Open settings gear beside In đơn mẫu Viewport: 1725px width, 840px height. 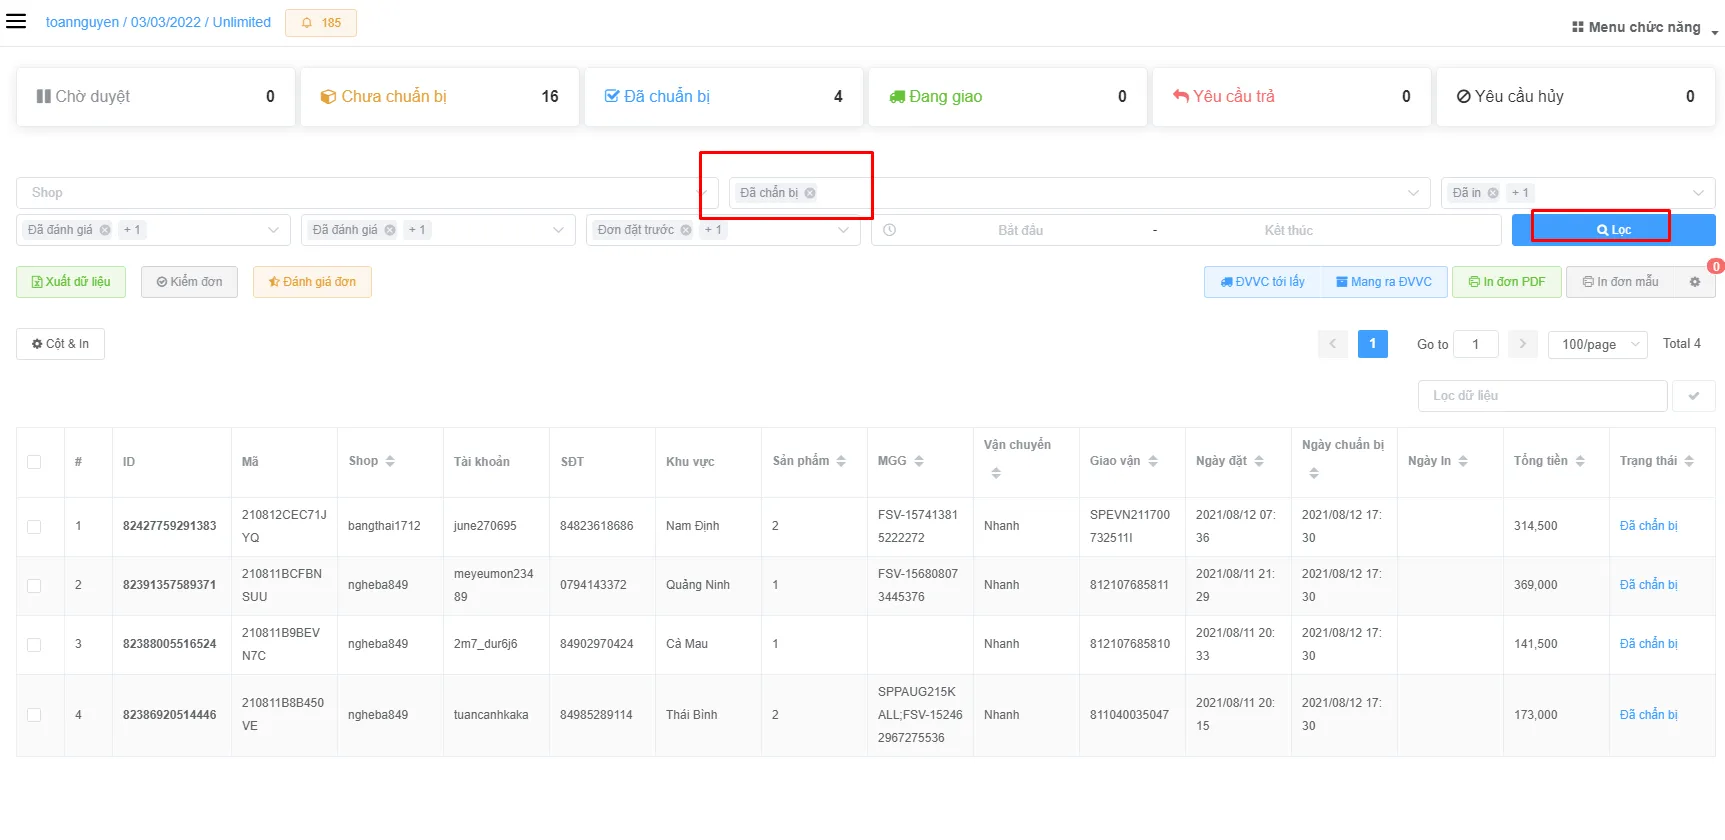(x=1695, y=282)
